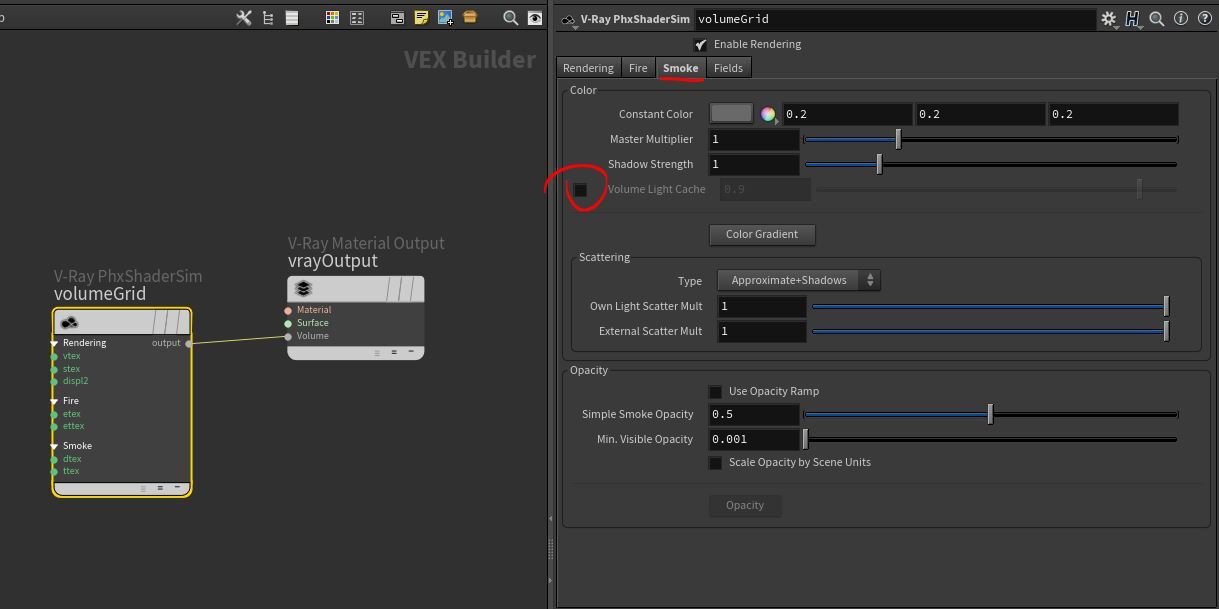Click the Houdini H help icon in parameter pane
This screenshot has width=1219, height=609.
1133,18
